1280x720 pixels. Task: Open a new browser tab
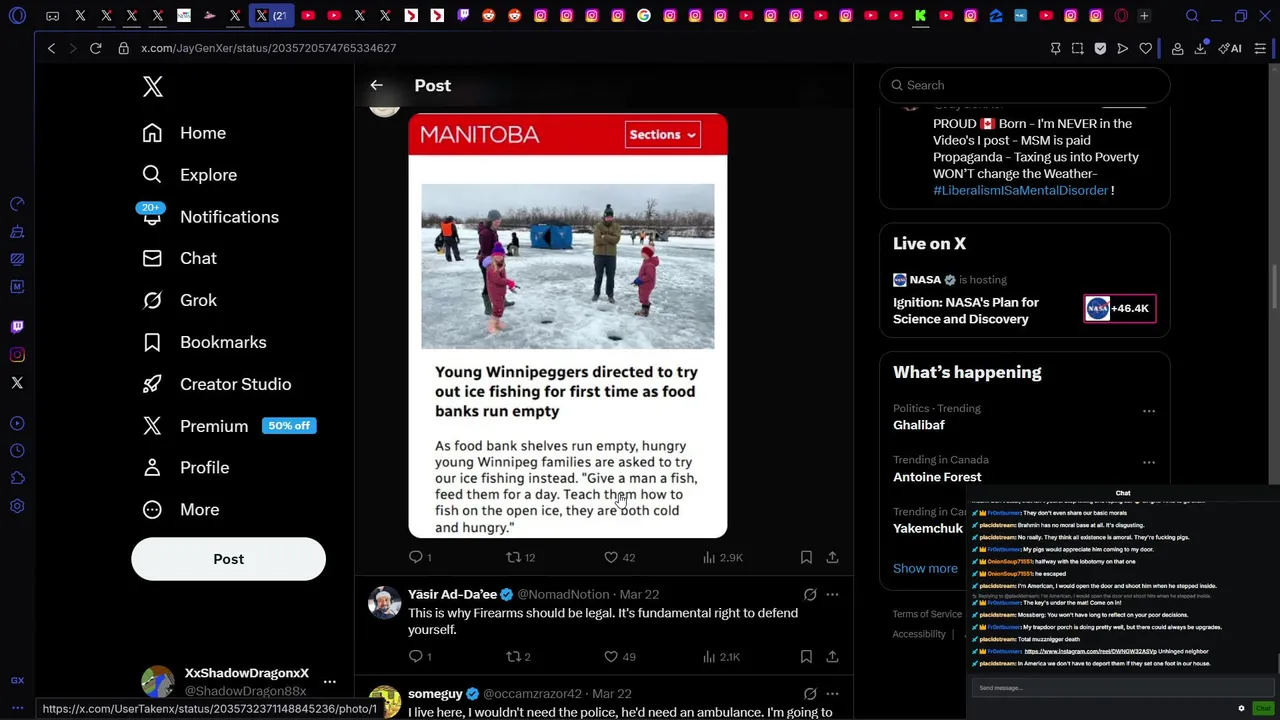[x=1144, y=16]
